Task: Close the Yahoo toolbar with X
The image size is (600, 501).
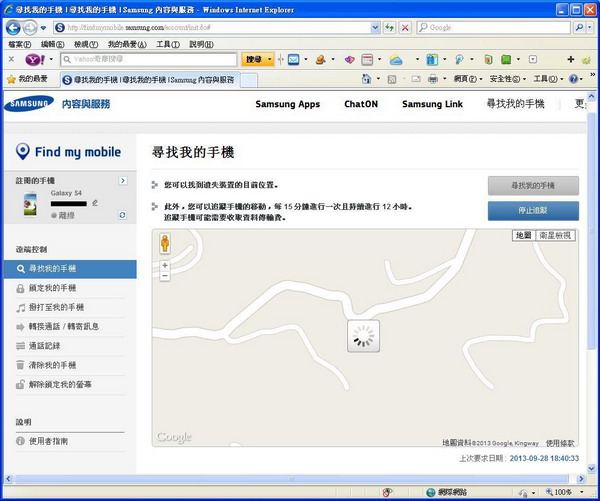Action: 11,59
